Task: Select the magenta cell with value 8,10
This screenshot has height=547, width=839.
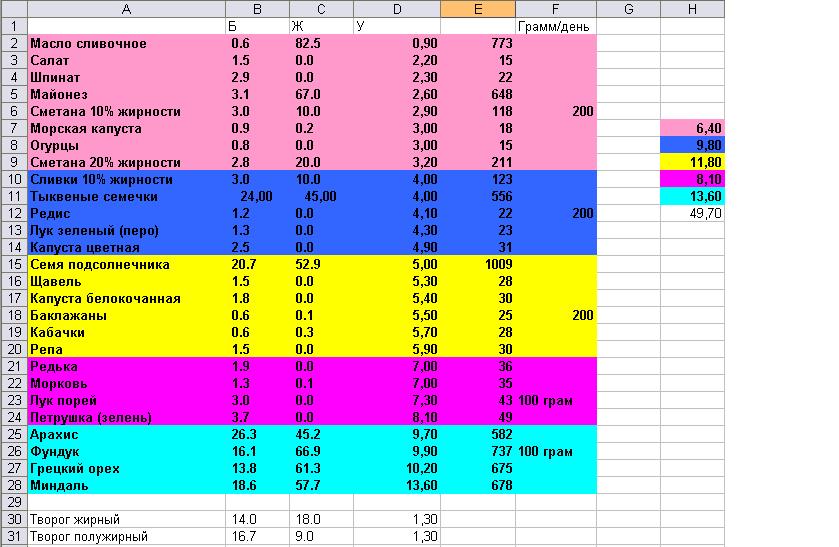Action: click(x=692, y=180)
